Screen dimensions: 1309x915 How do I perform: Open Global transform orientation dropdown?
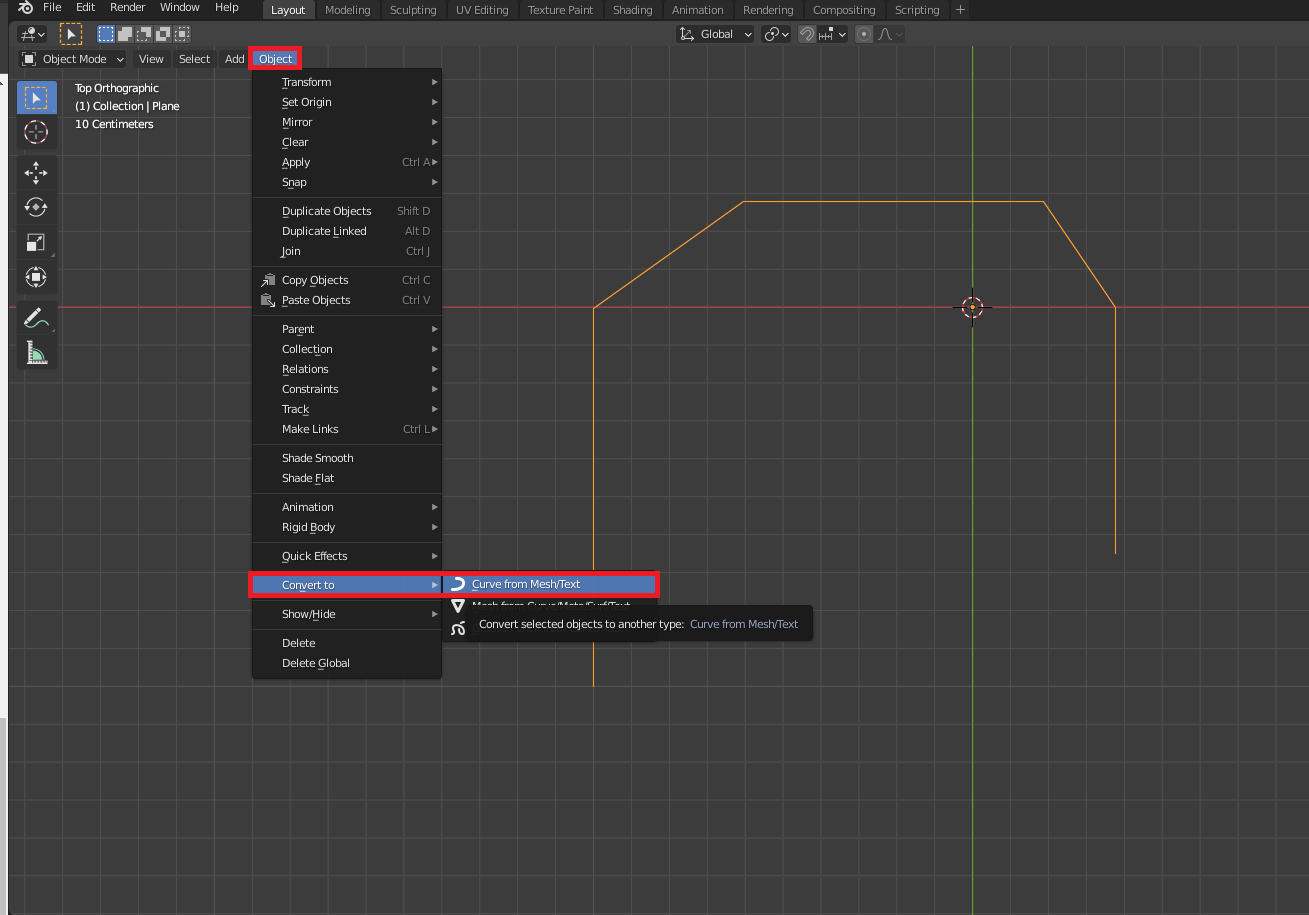(x=716, y=34)
